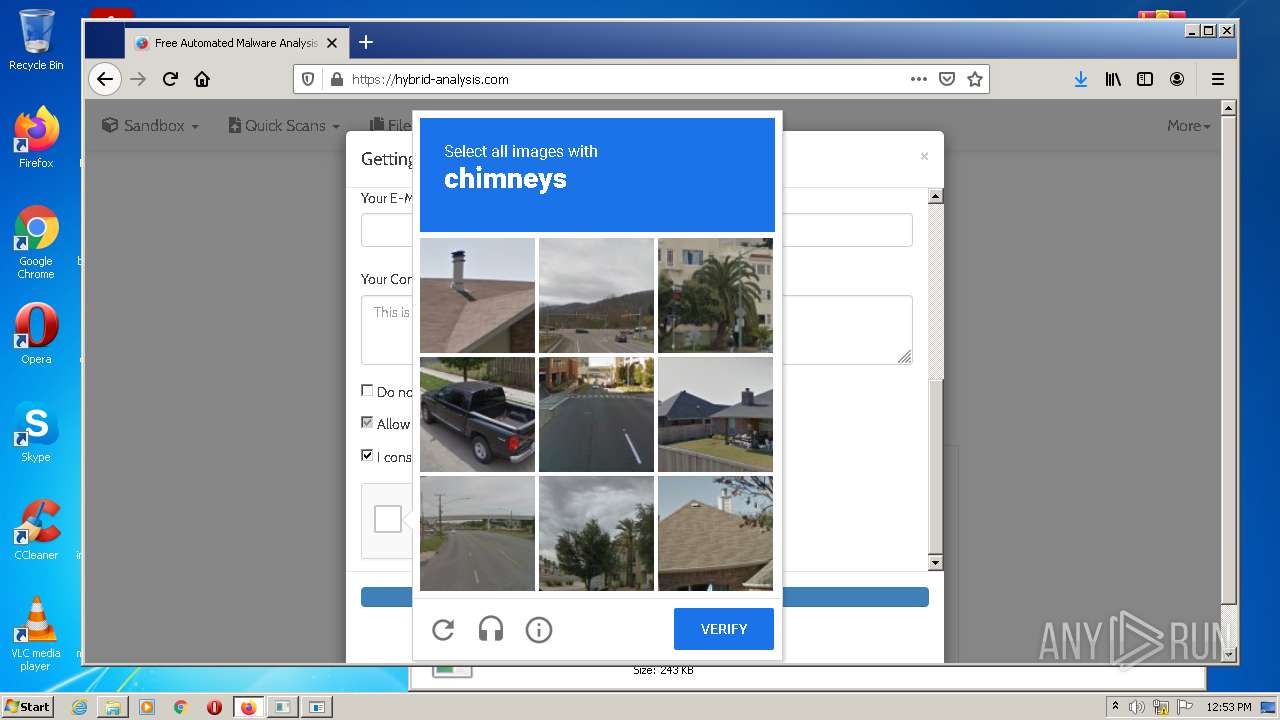Tick the 'Do no...' checkbox

click(367, 391)
